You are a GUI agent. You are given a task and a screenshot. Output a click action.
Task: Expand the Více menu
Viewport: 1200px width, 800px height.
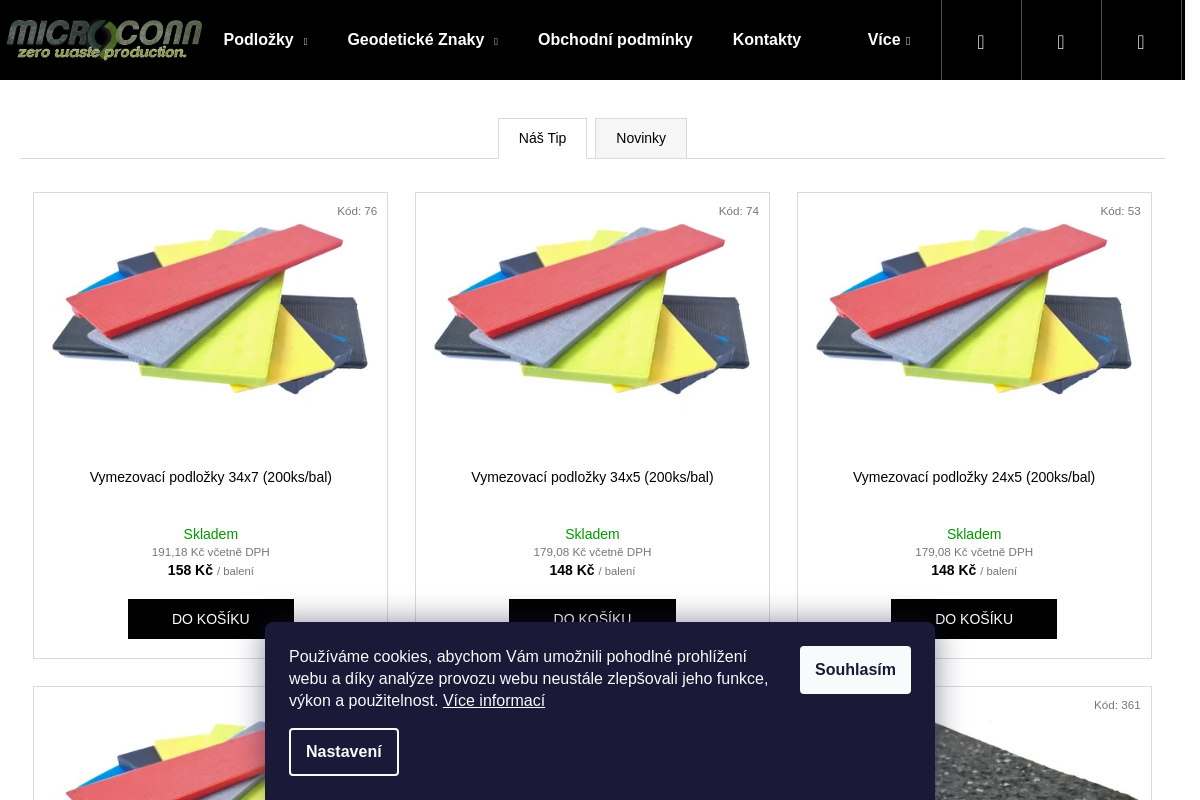[889, 40]
